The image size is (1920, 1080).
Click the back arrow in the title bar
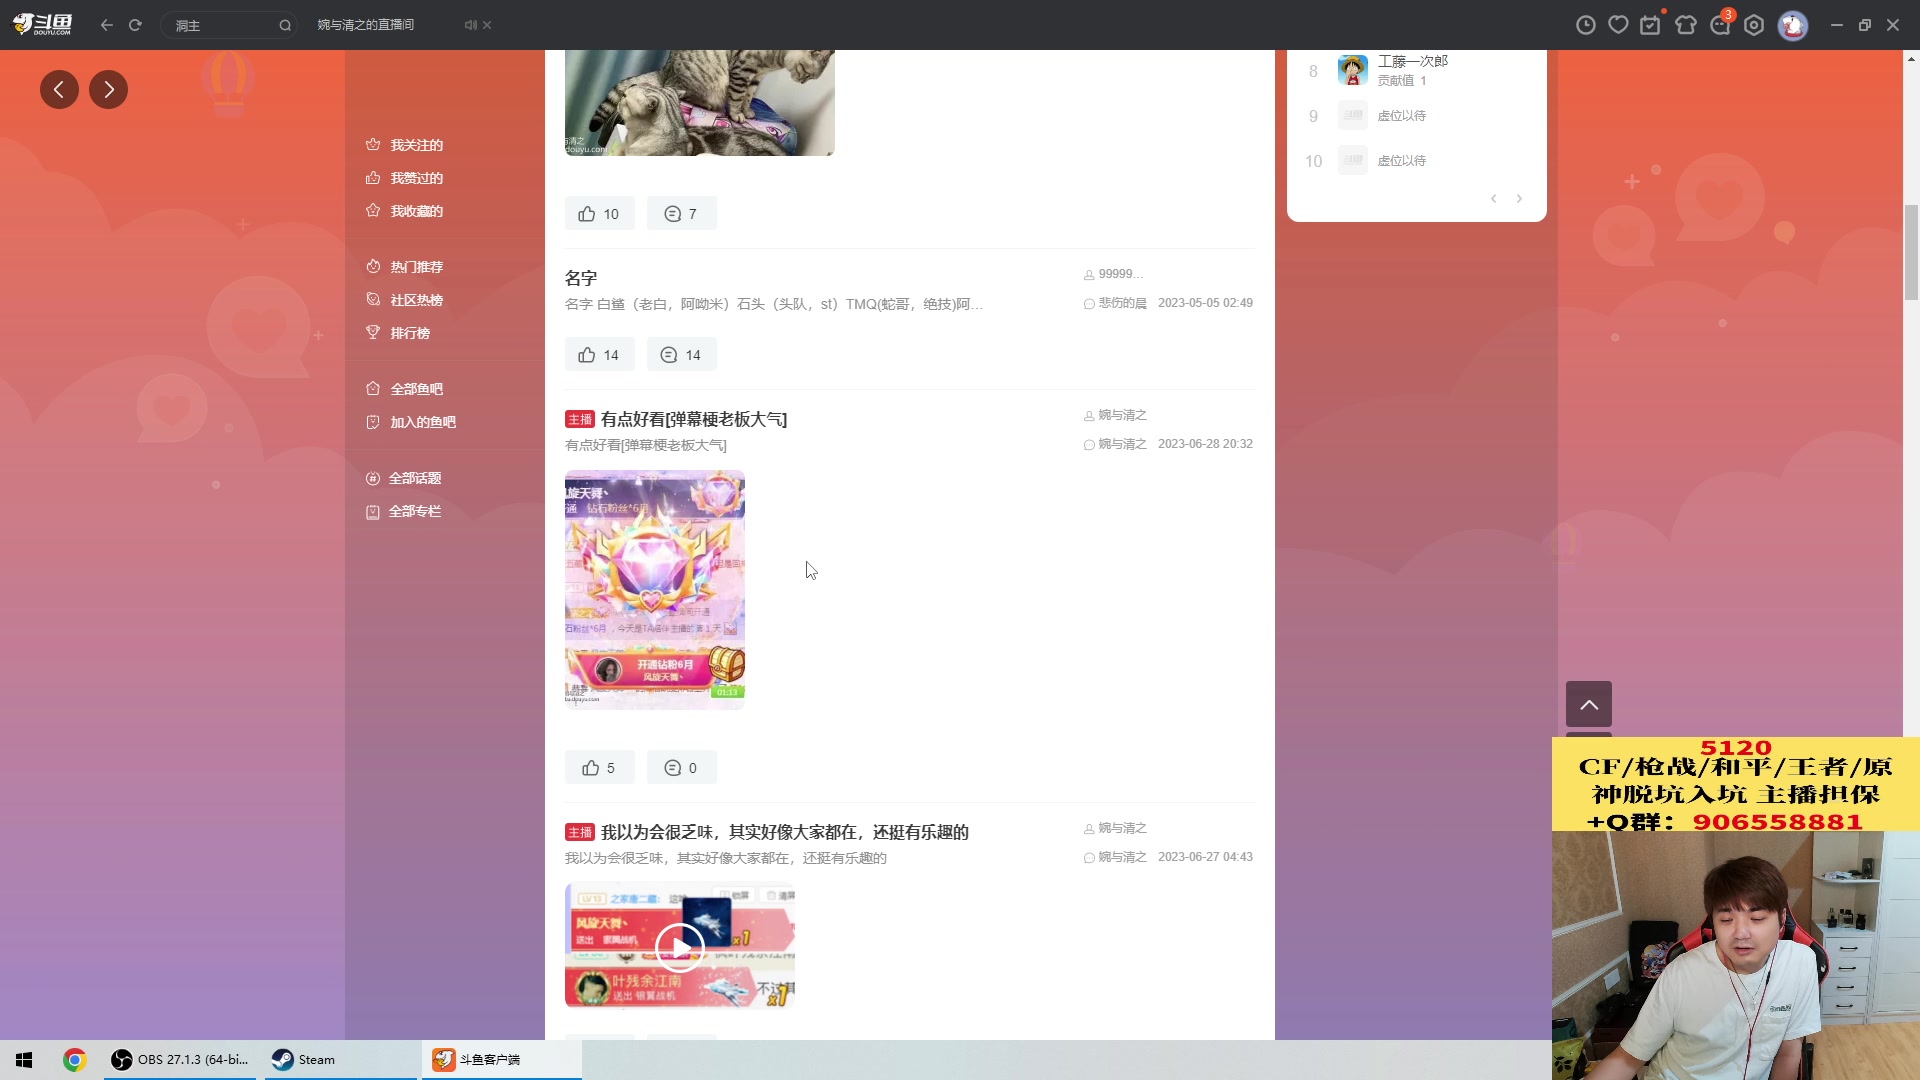pos(106,25)
